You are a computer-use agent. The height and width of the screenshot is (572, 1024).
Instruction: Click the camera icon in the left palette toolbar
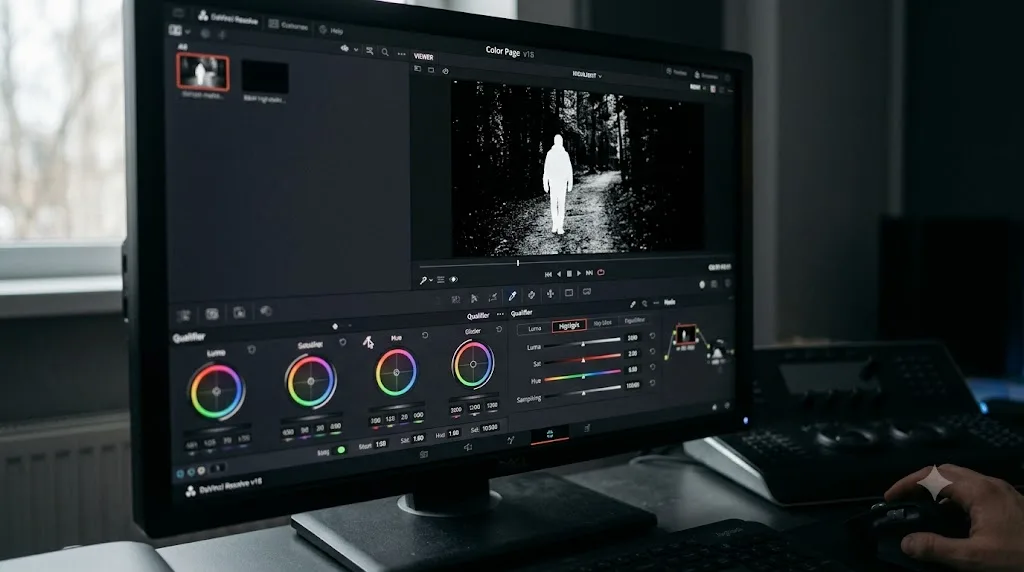pyautogui.click(x=212, y=314)
